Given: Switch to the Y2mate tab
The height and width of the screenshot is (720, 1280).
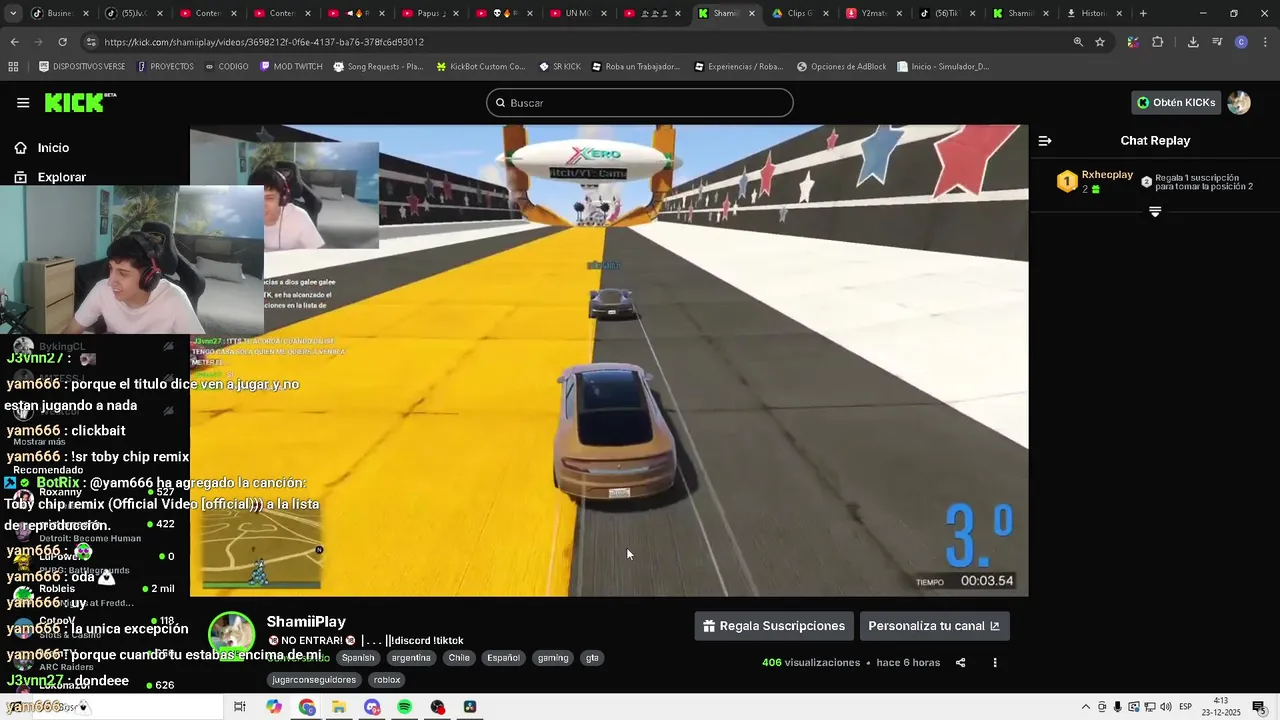Looking at the screenshot, I should pos(873,14).
